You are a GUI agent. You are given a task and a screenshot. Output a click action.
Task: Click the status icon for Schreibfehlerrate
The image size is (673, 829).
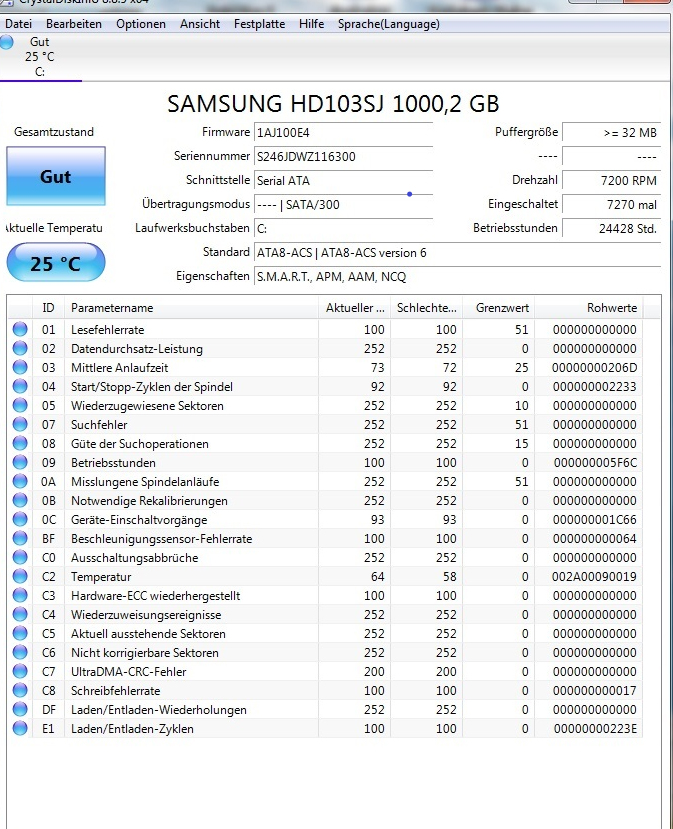[20, 691]
